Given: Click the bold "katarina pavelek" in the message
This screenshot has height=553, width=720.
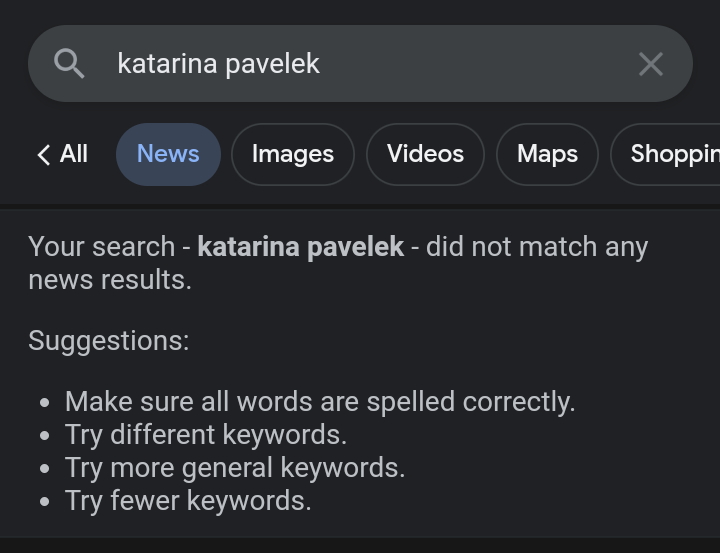Looking at the screenshot, I should 300,246.
